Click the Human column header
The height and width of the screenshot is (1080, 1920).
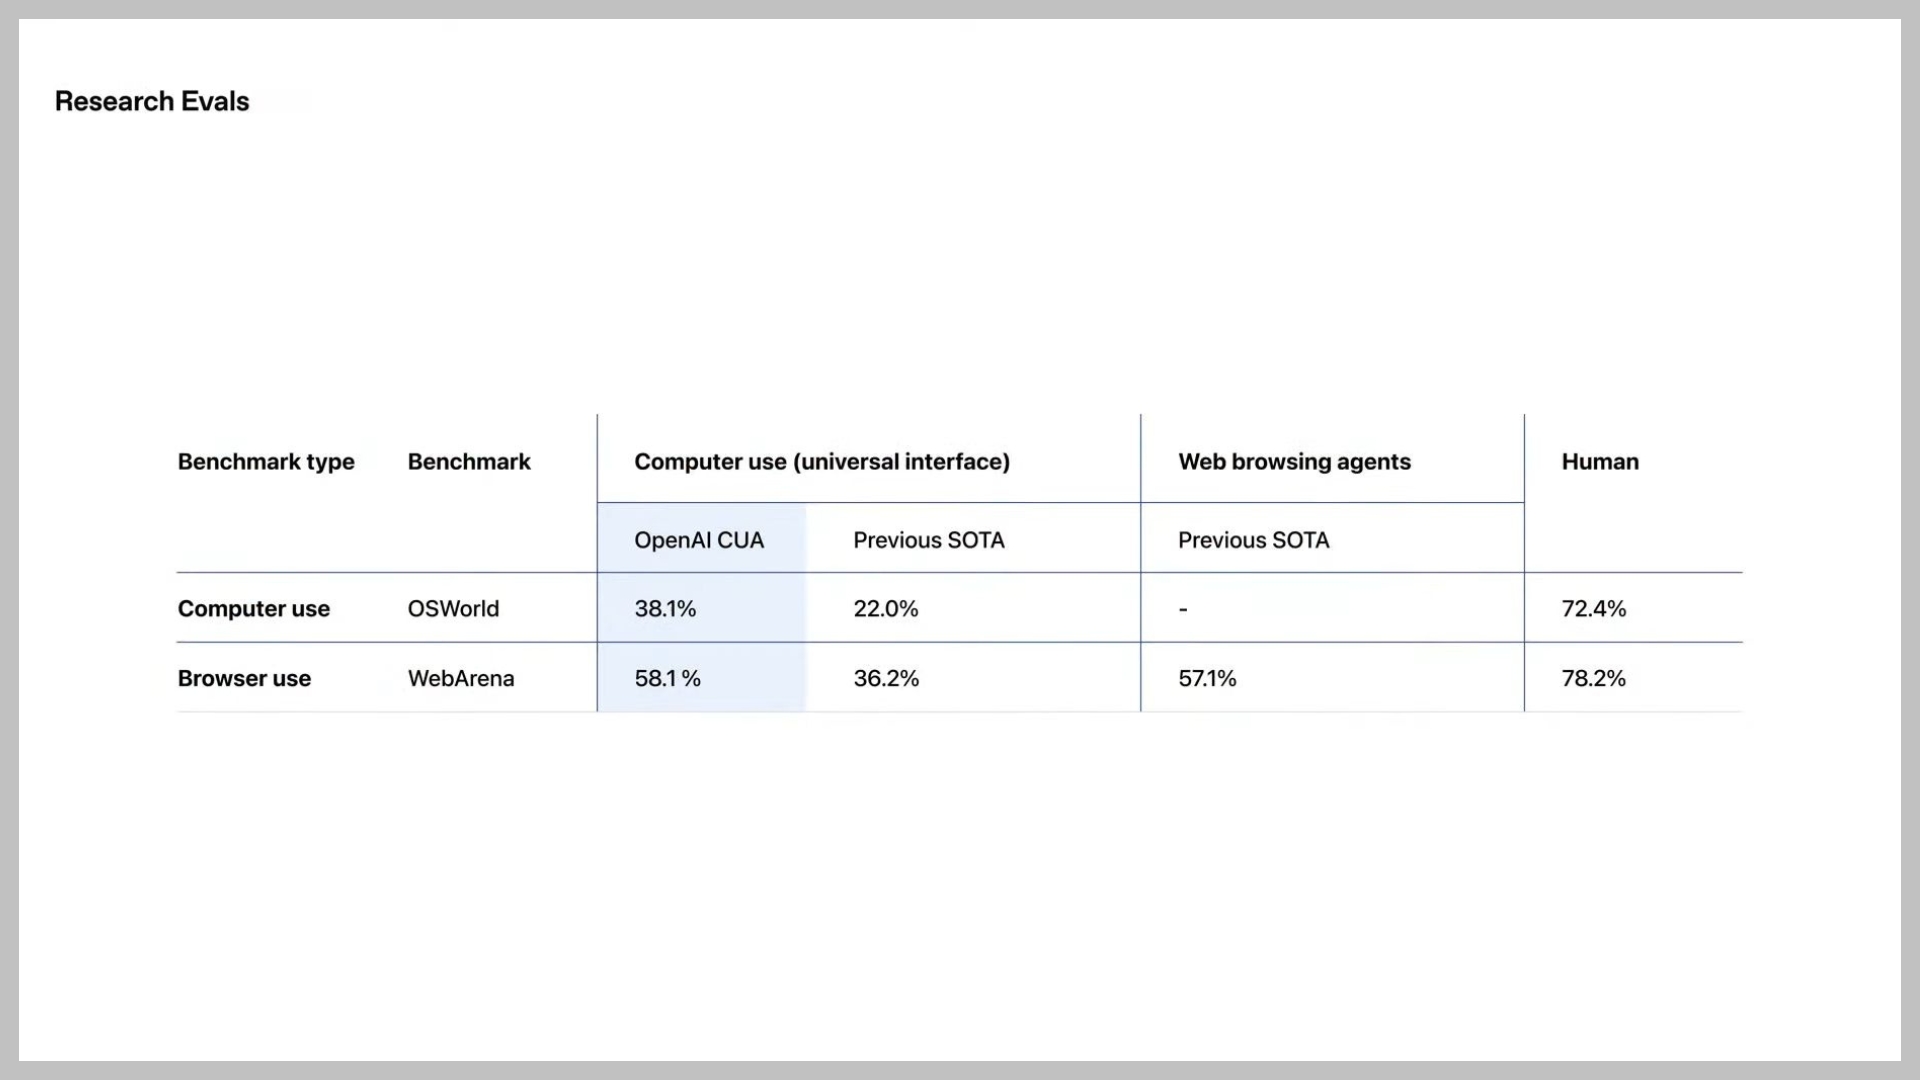(x=1600, y=462)
